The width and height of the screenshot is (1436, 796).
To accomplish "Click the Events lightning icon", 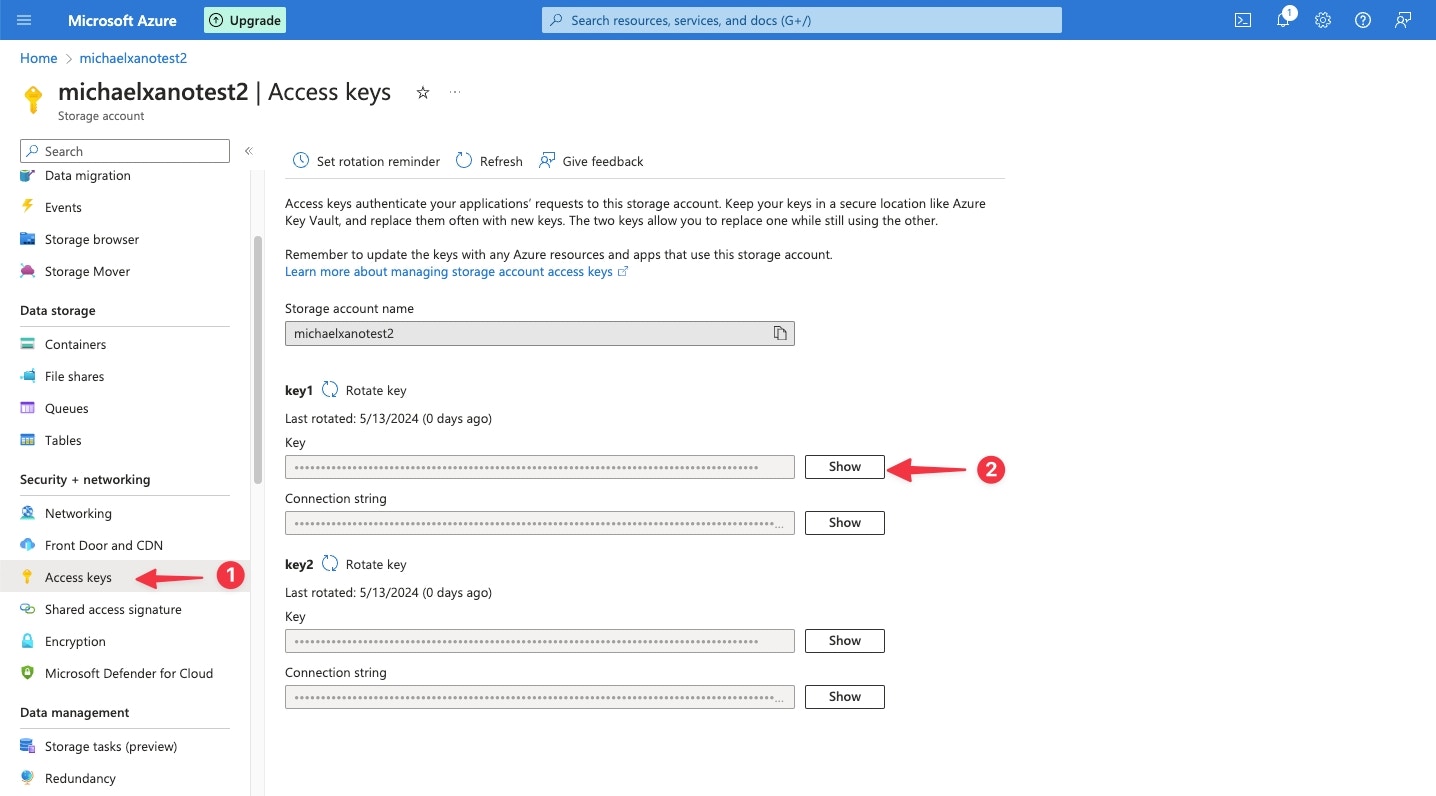I will 28,207.
